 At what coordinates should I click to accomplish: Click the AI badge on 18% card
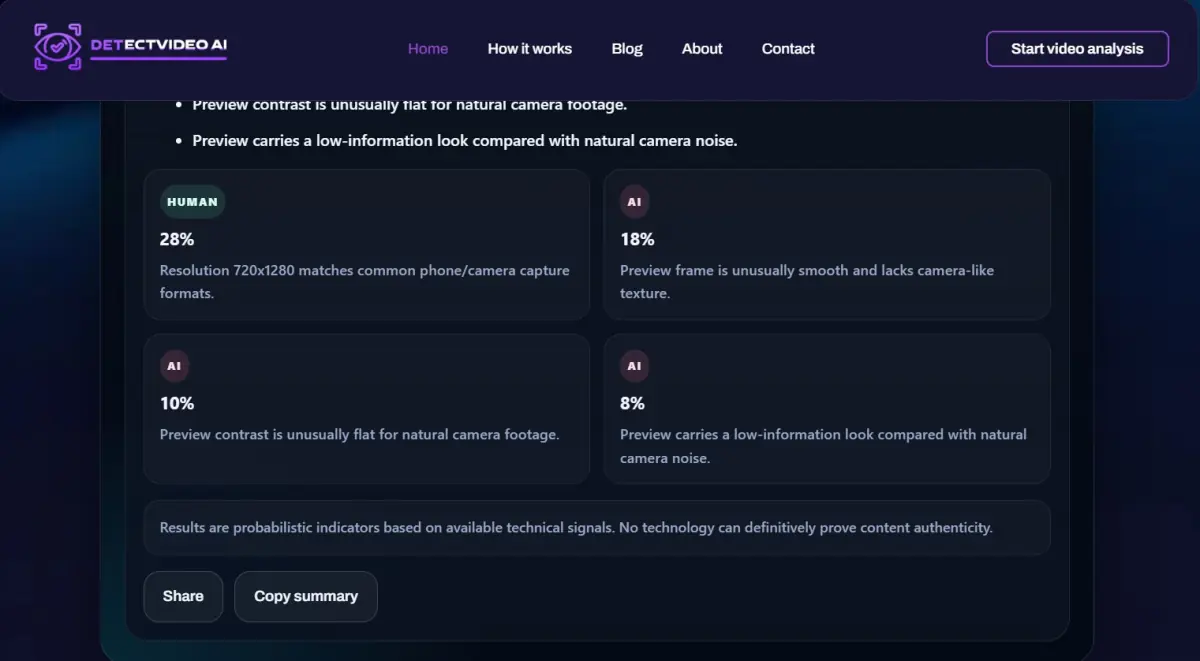[634, 202]
